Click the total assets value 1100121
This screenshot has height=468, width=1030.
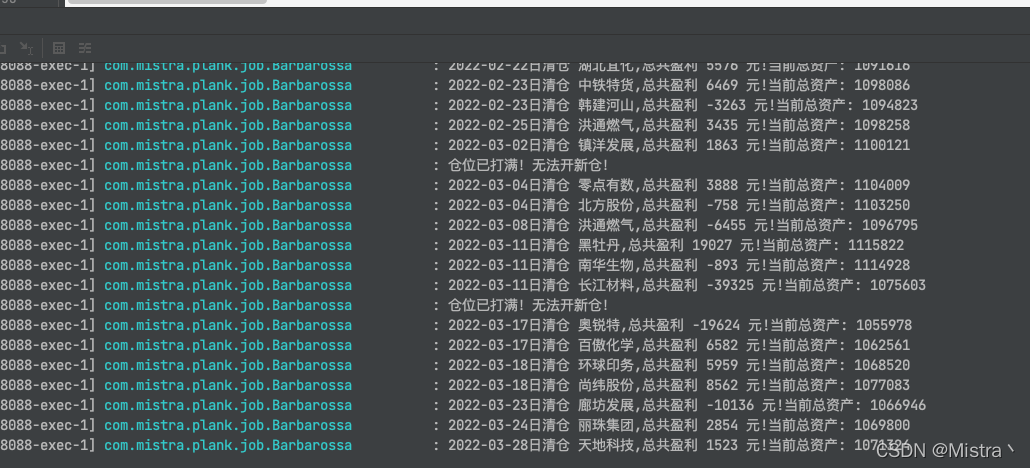tap(882, 145)
